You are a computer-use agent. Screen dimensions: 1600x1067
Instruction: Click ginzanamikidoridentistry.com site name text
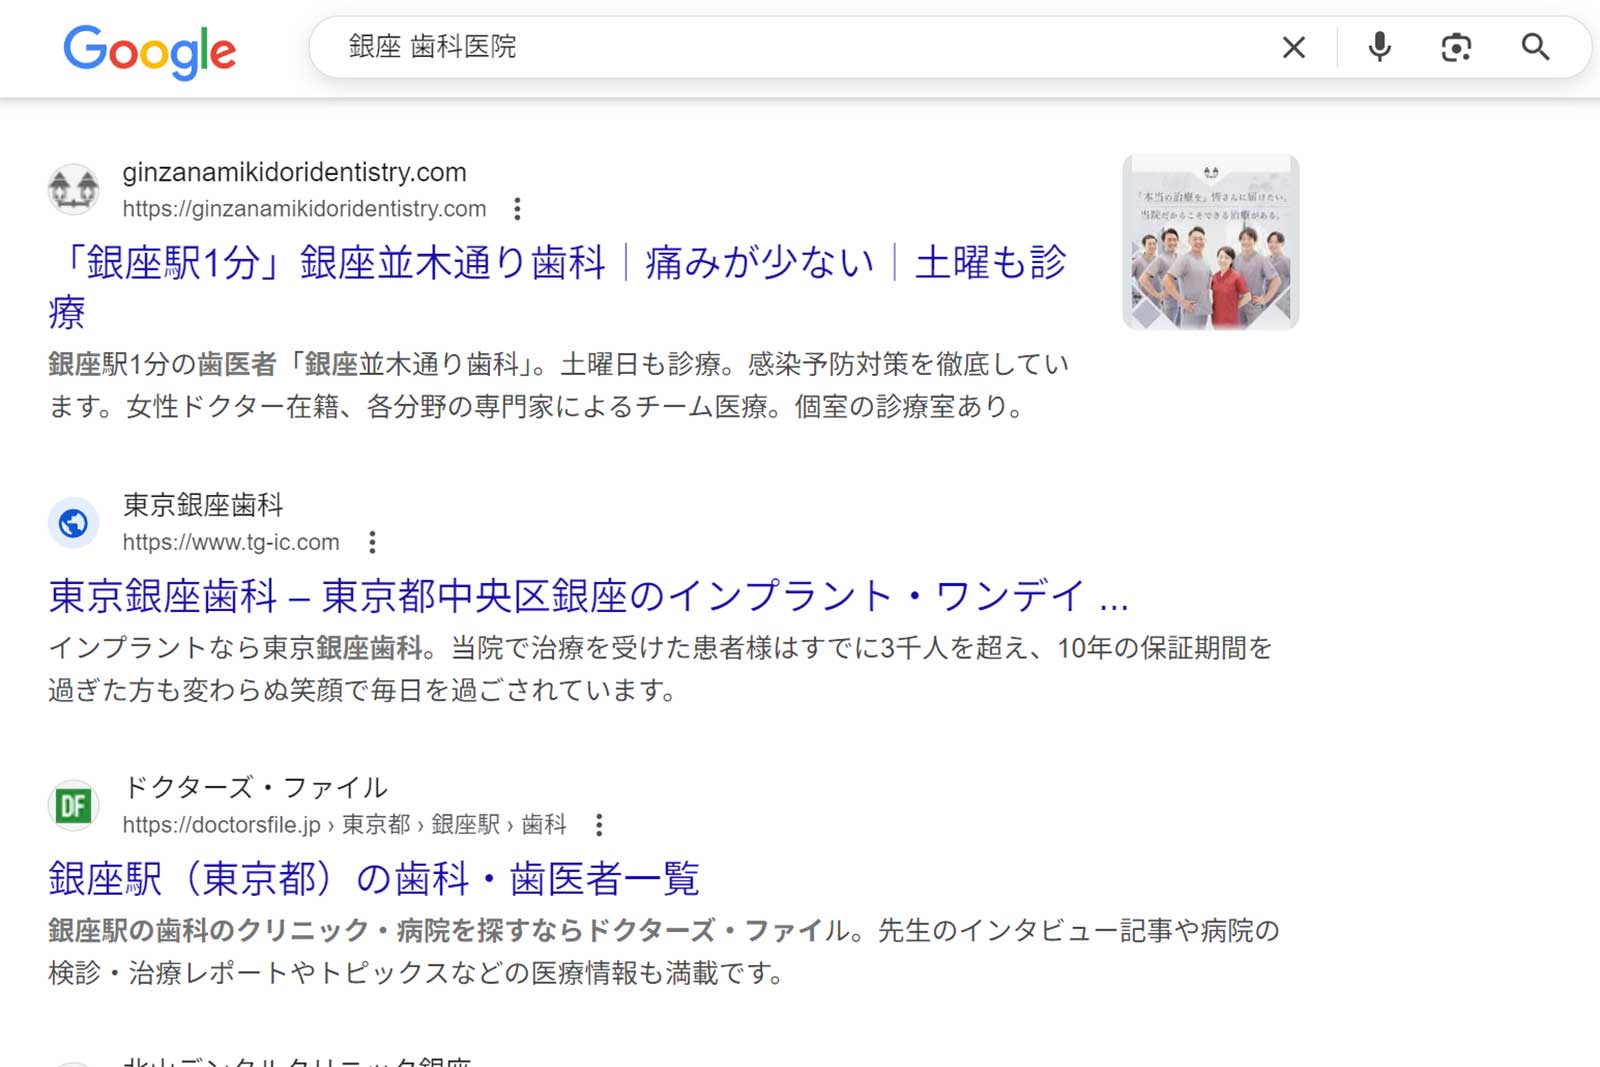tap(294, 172)
